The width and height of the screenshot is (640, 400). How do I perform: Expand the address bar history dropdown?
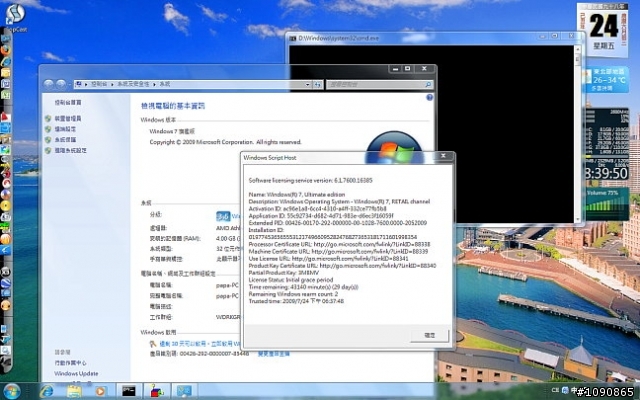tap(308, 84)
